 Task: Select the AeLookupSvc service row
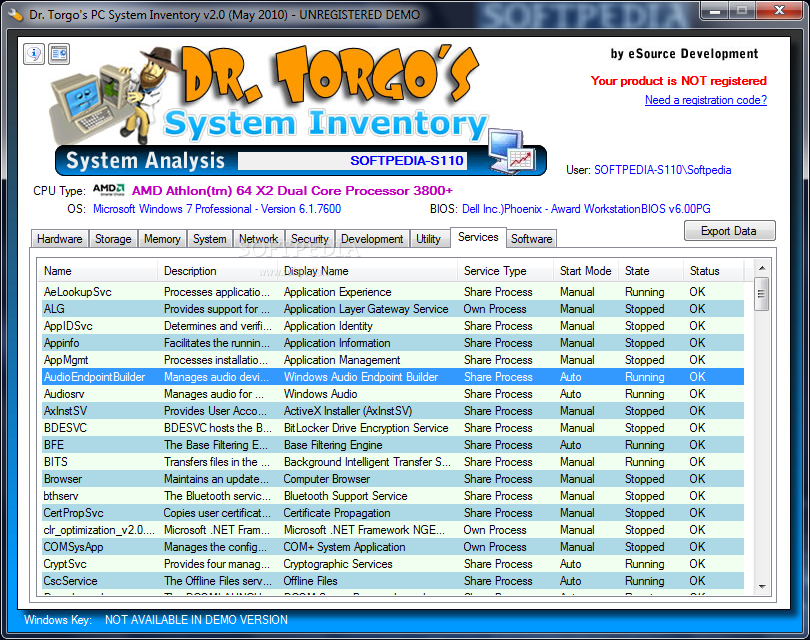pyautogui.click(x=393, y=292)
